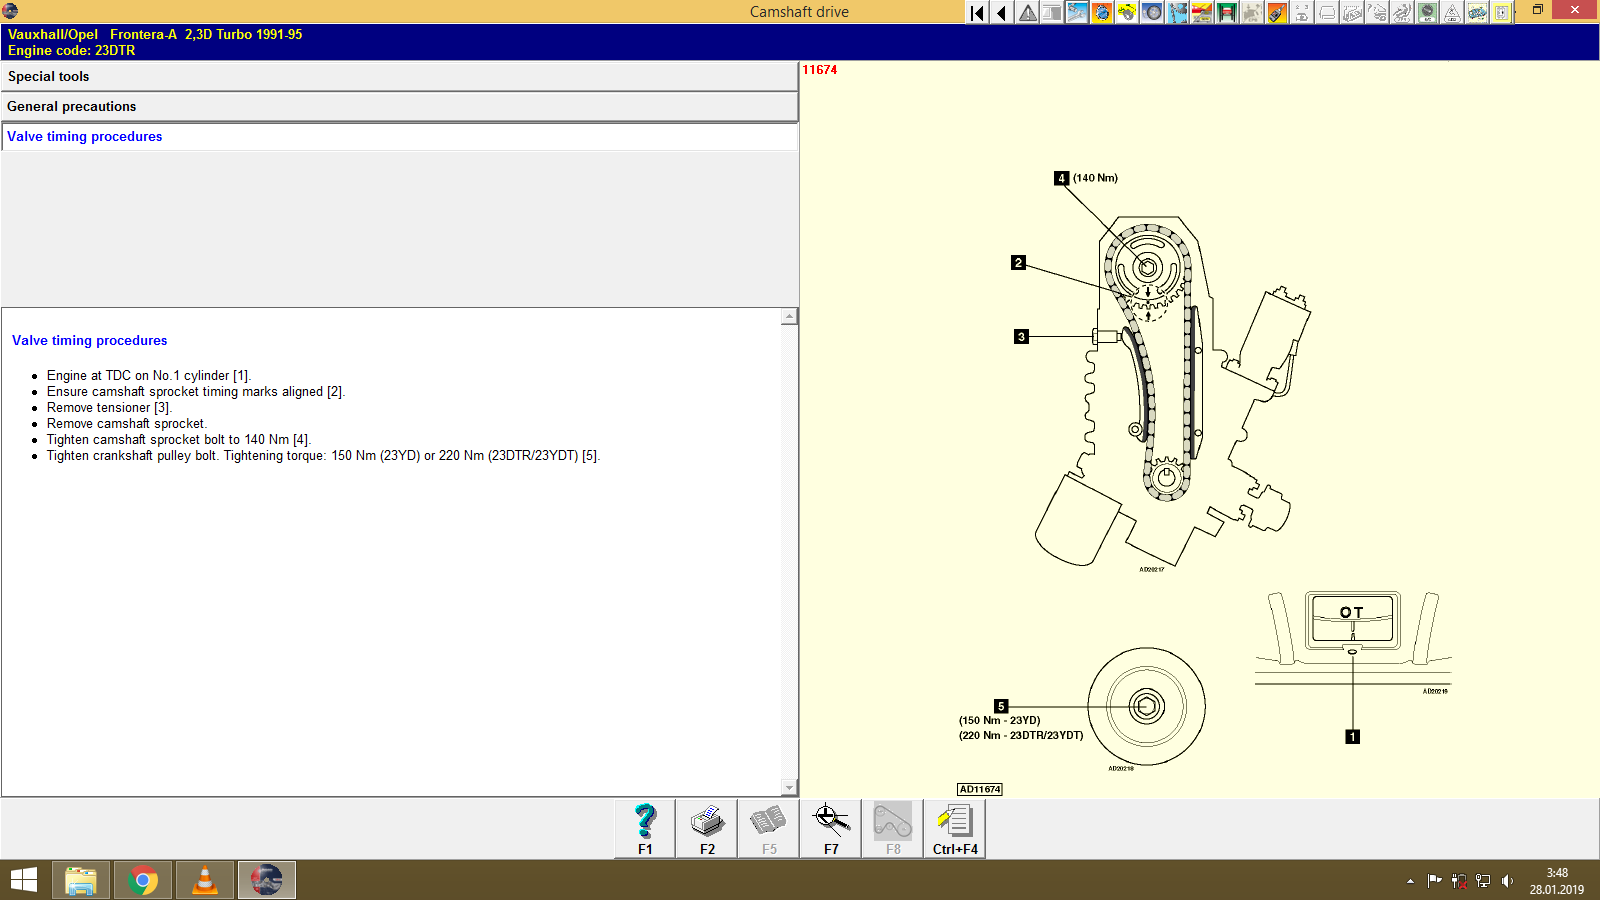Viewport: 1600px width, 900px height.
Task: Click the tyre and wheel icon
Action: [1152, 12]
